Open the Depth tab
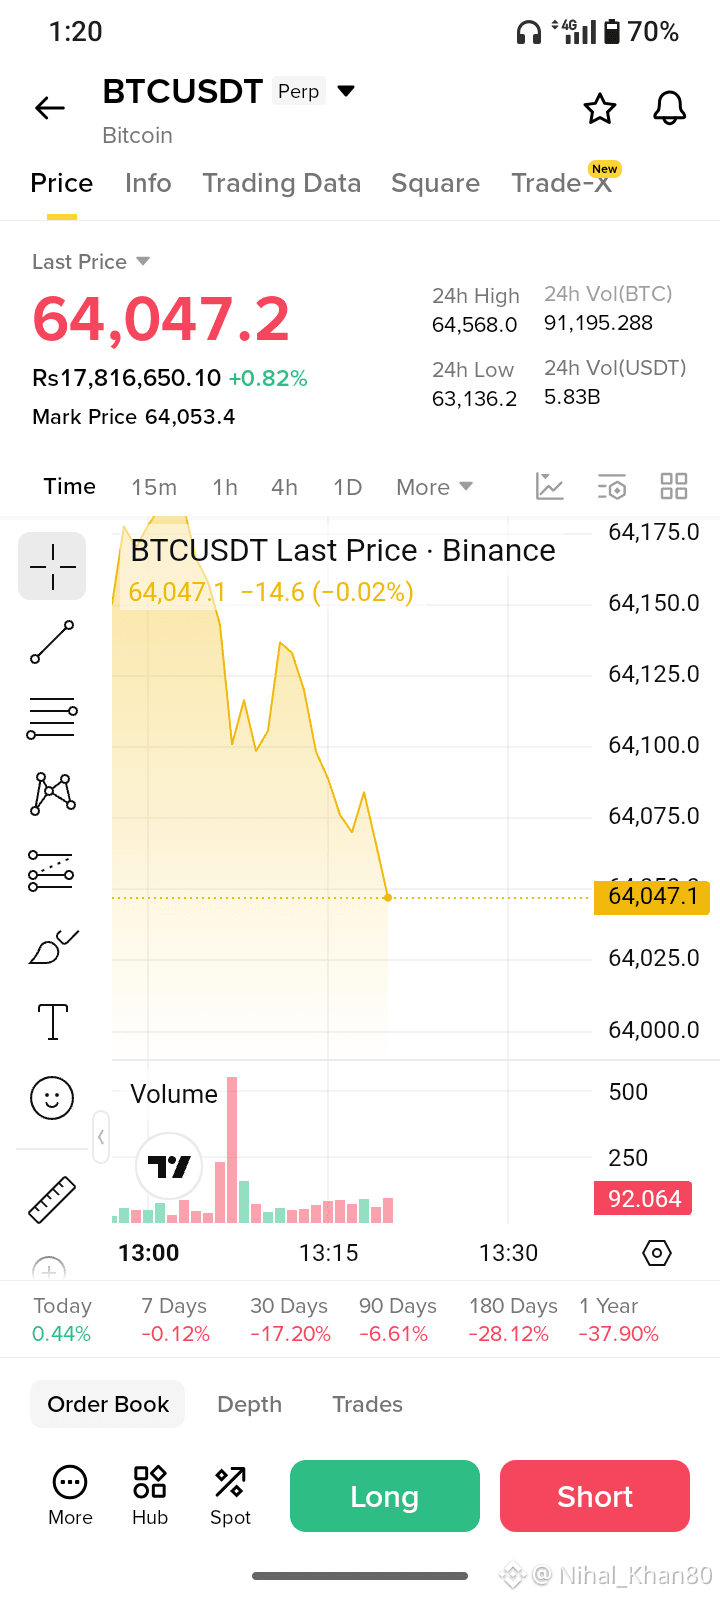 249,1404
